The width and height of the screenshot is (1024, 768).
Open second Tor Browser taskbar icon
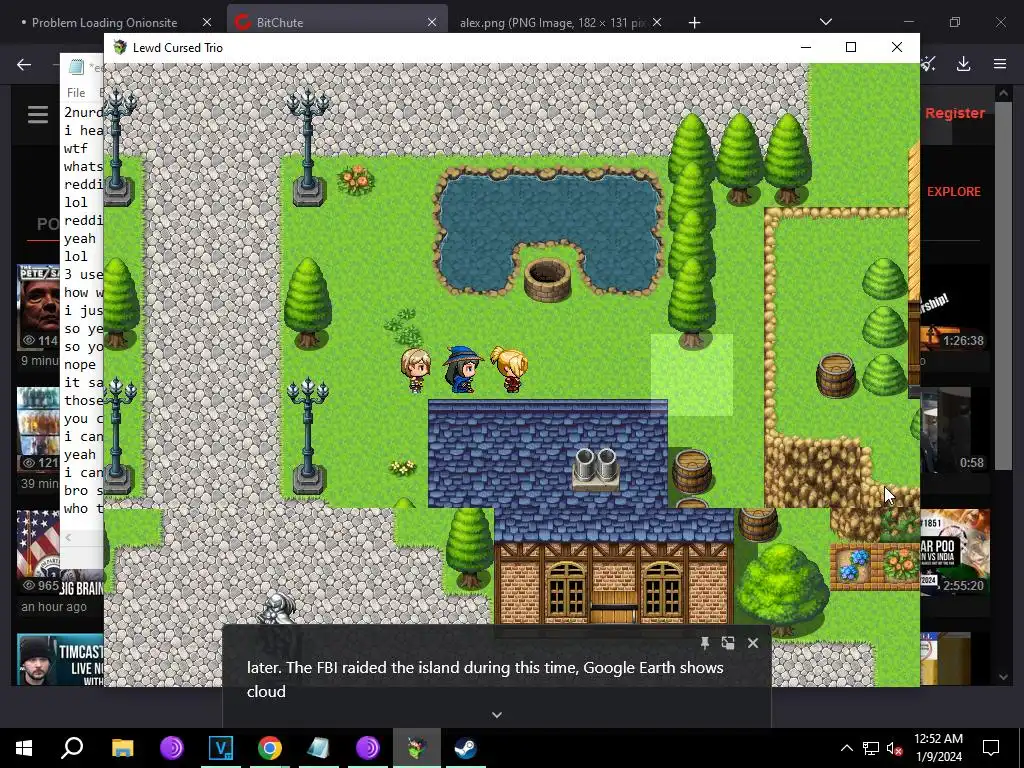(x=368, y=748)
